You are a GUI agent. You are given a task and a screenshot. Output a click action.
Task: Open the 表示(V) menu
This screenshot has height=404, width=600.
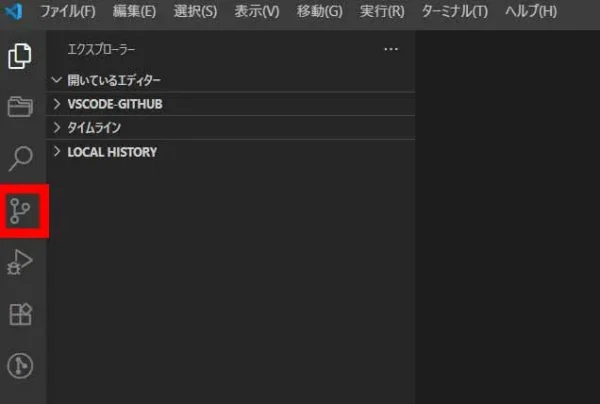[256, 12]
